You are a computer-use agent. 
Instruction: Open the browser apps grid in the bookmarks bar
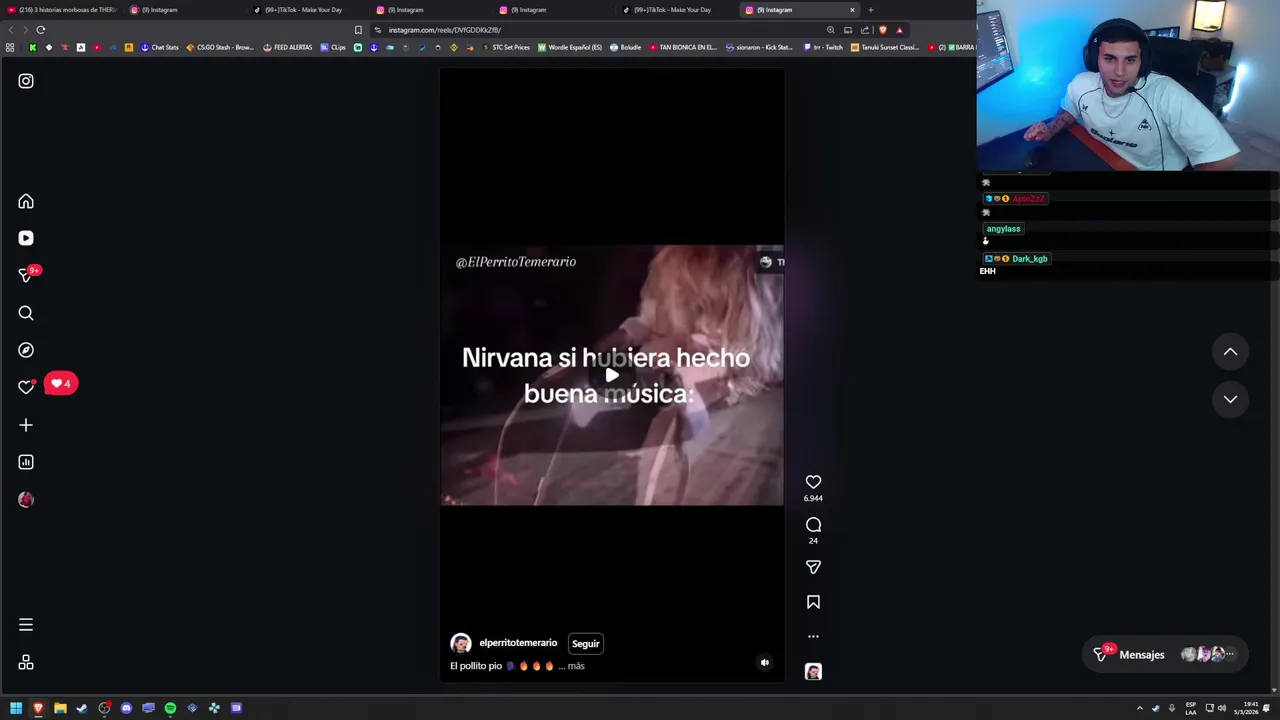tap(10, 47)
